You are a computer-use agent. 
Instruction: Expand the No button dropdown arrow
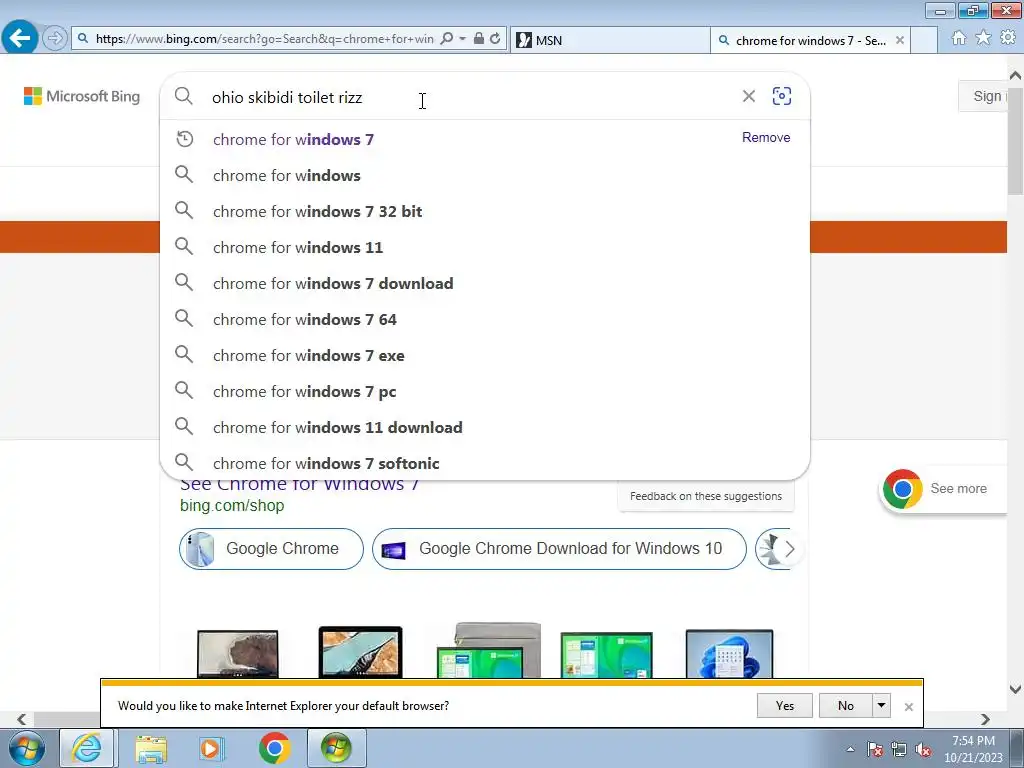(x=882, y=705)
